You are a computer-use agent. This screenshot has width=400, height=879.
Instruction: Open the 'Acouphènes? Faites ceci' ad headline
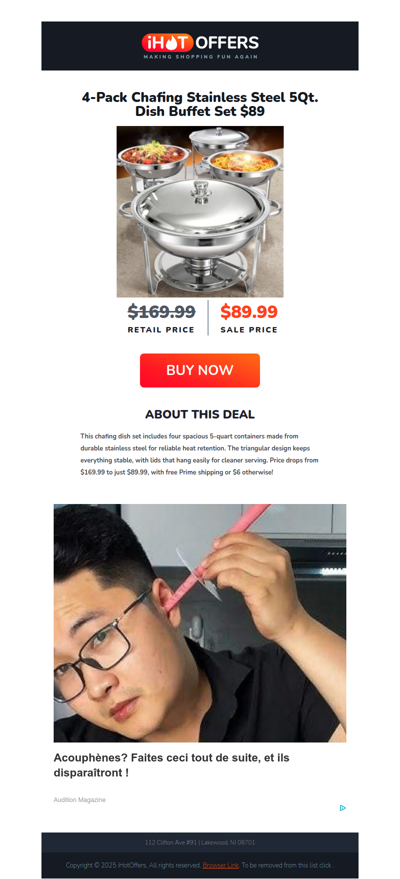[x=171, y=765]
